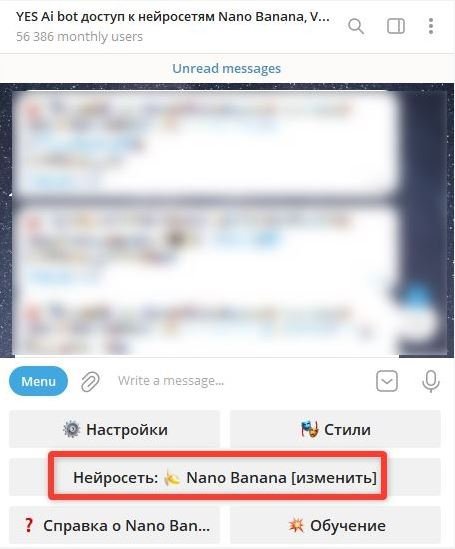Click the YES Ai bot chat title
This screenshot has width=455, height=549.
(173, 17)
